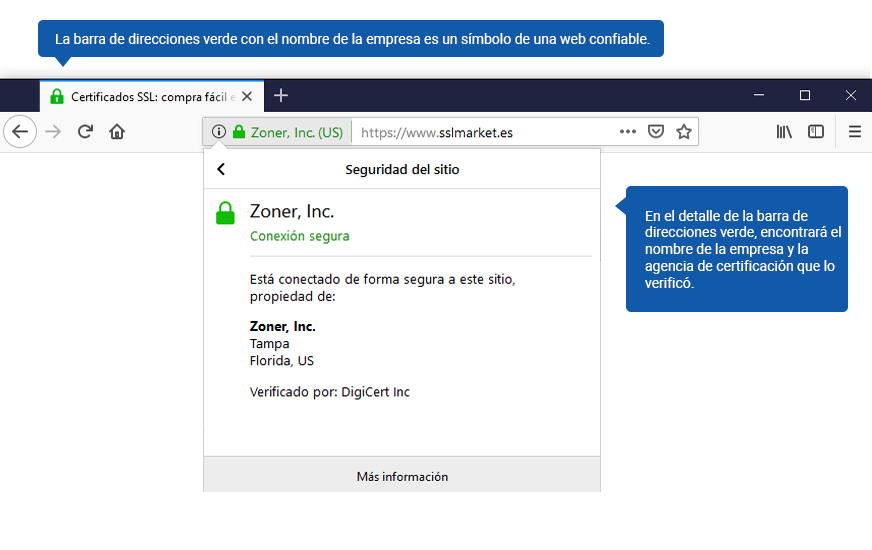The height and width of the screenshot is (550, 872).
Task: Close the Certificados SSL tab
Action: [x=247, y=96]
